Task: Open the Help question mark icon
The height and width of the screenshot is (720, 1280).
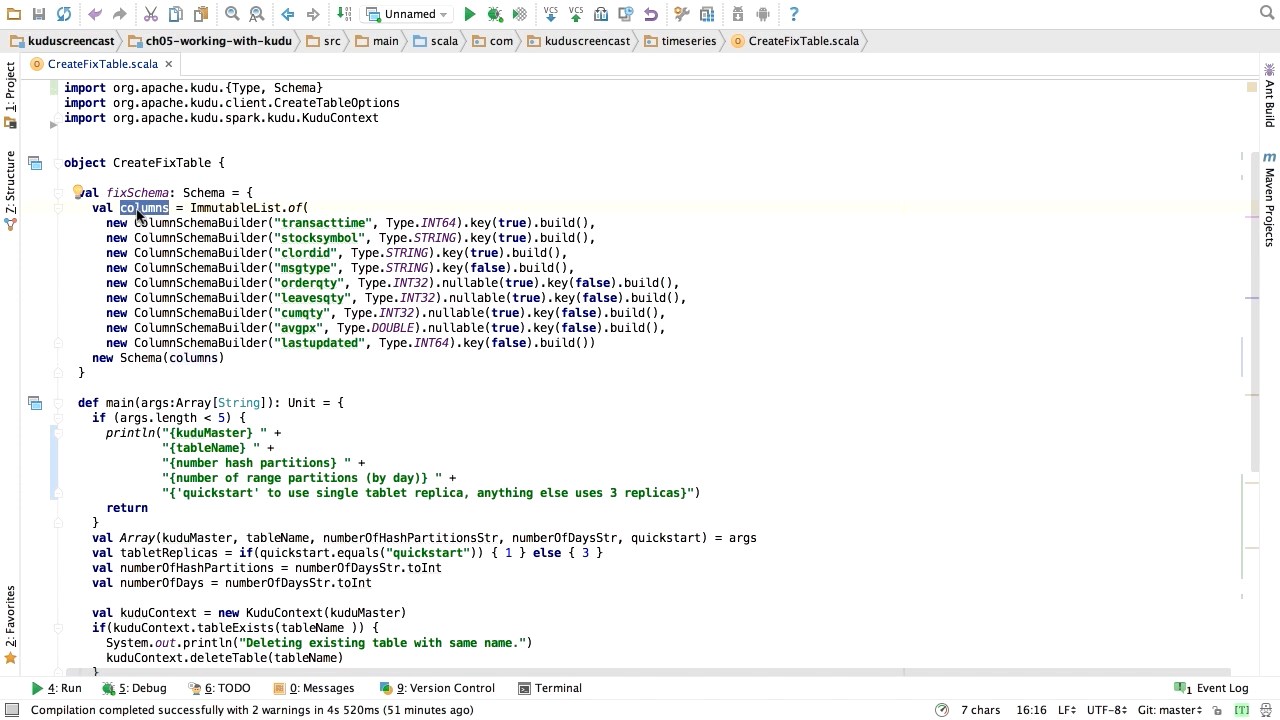Action: pos(794,14)
